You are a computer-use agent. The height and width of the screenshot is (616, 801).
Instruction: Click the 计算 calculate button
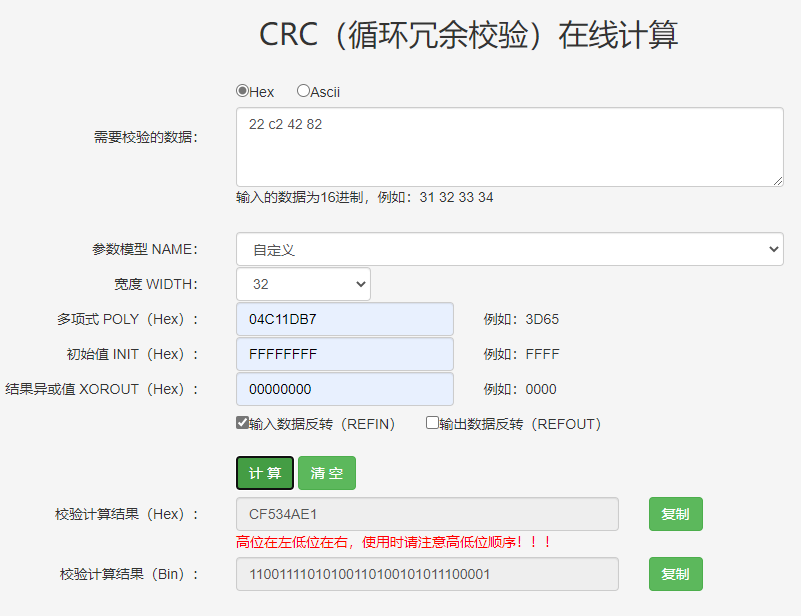point(264,472)
